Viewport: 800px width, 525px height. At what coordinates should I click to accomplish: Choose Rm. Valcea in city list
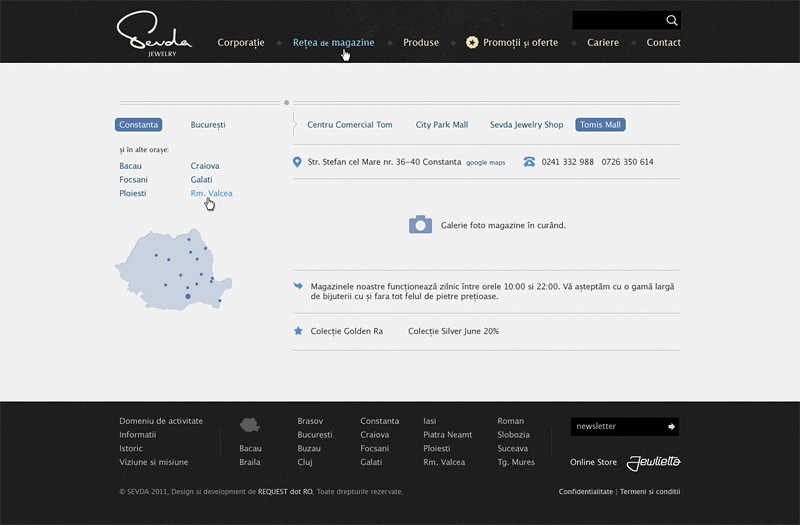click(x=211, y=193)
